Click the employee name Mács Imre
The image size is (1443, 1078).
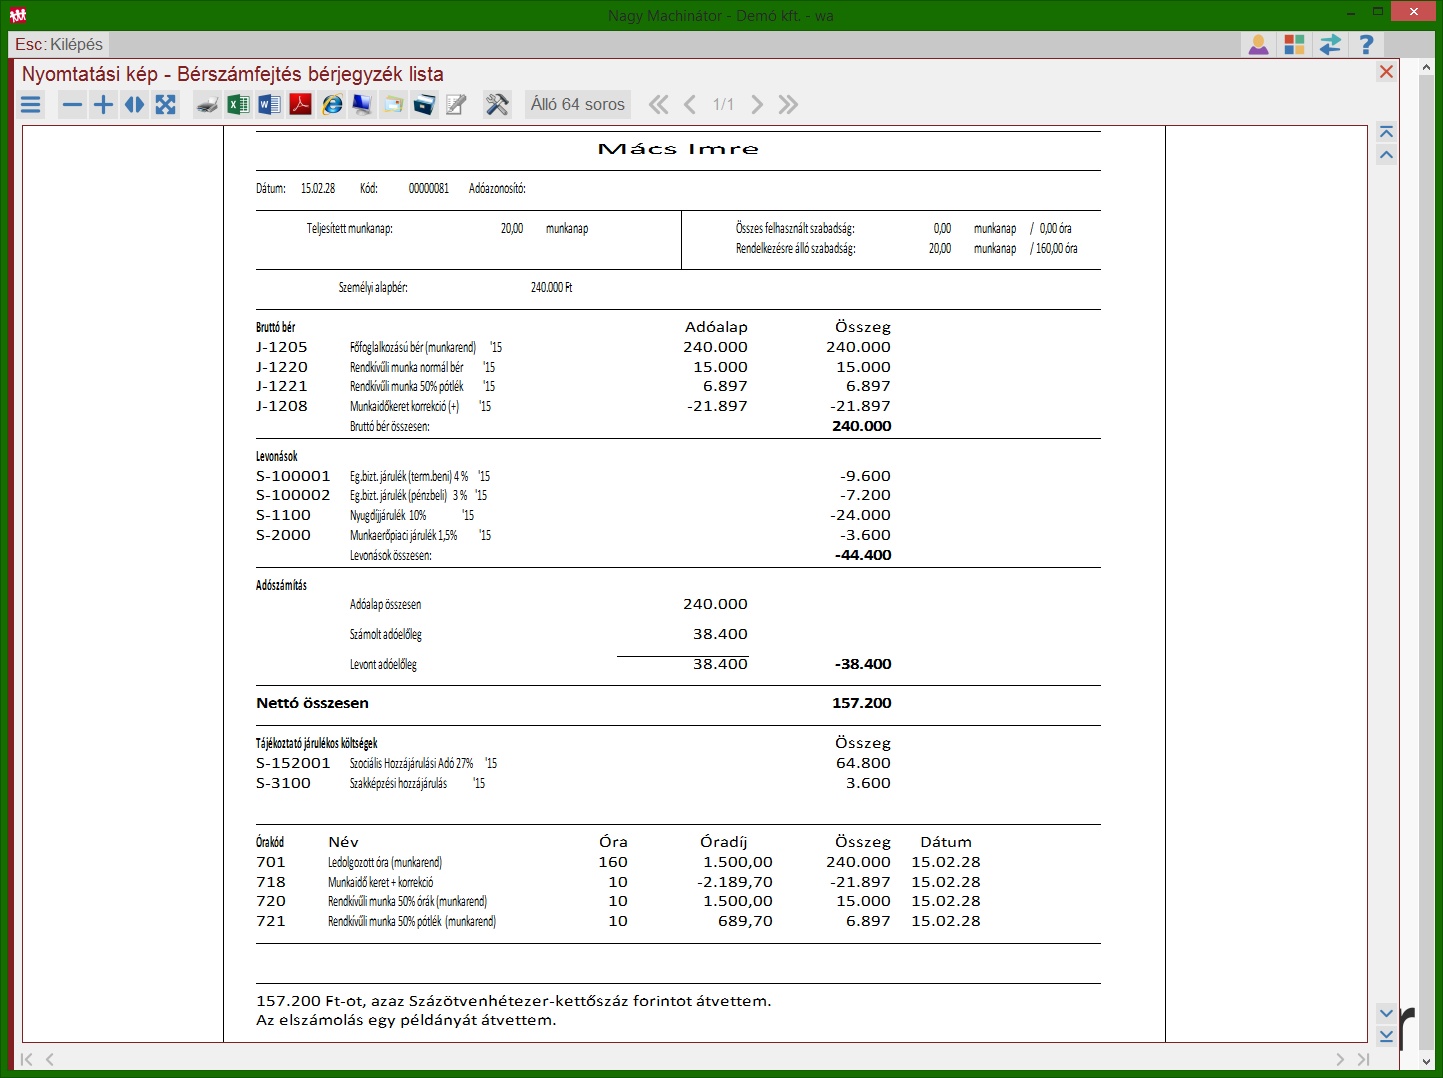tap(678, 149)
